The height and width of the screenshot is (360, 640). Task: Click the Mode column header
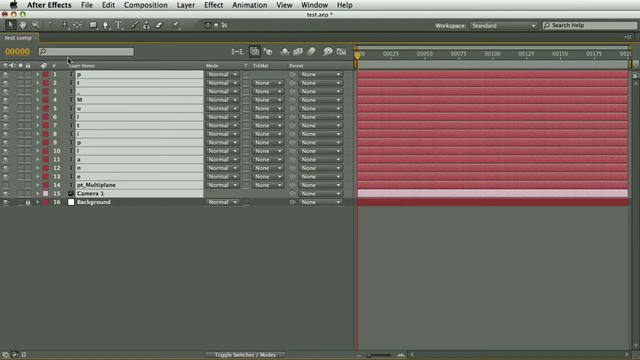pos(212,65)
